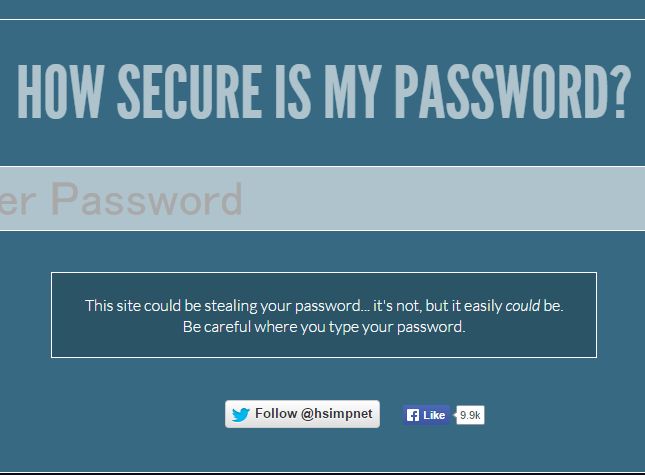
Task: Click the bordered password-stealing warning box
Action: click(324, 315)
